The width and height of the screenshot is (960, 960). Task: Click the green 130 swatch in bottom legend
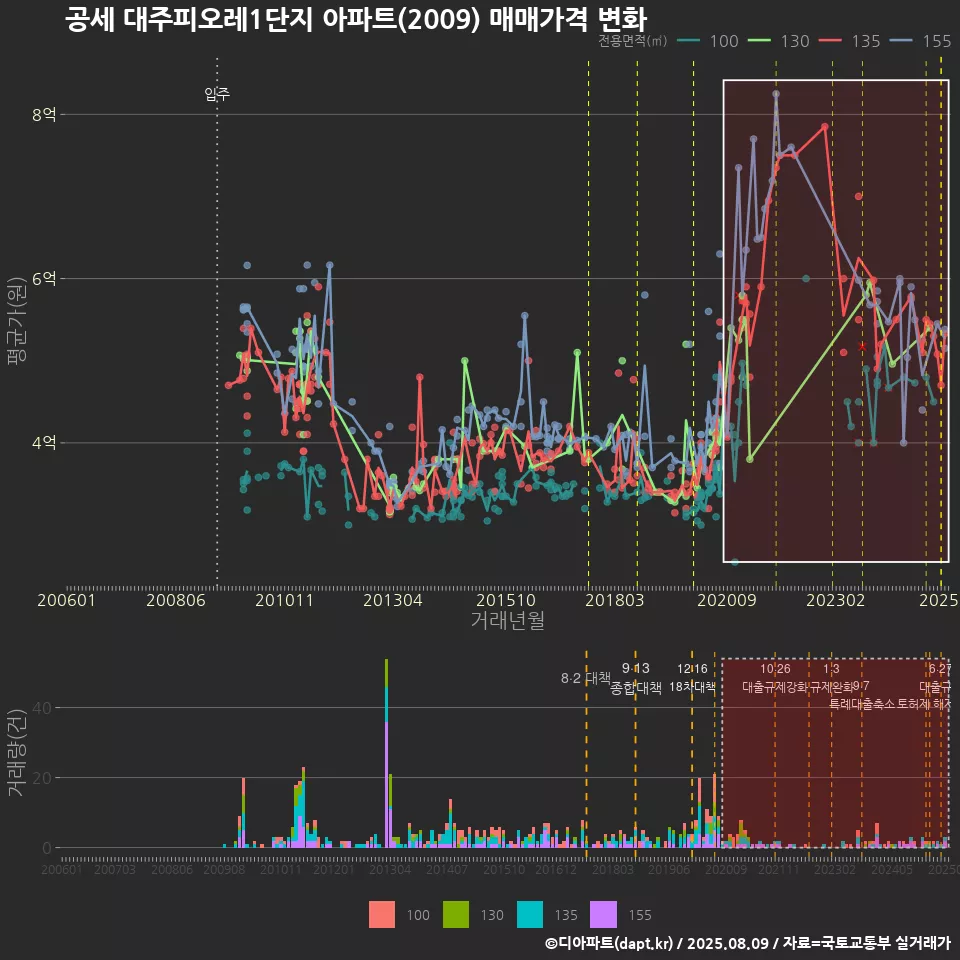click(456, 915)
